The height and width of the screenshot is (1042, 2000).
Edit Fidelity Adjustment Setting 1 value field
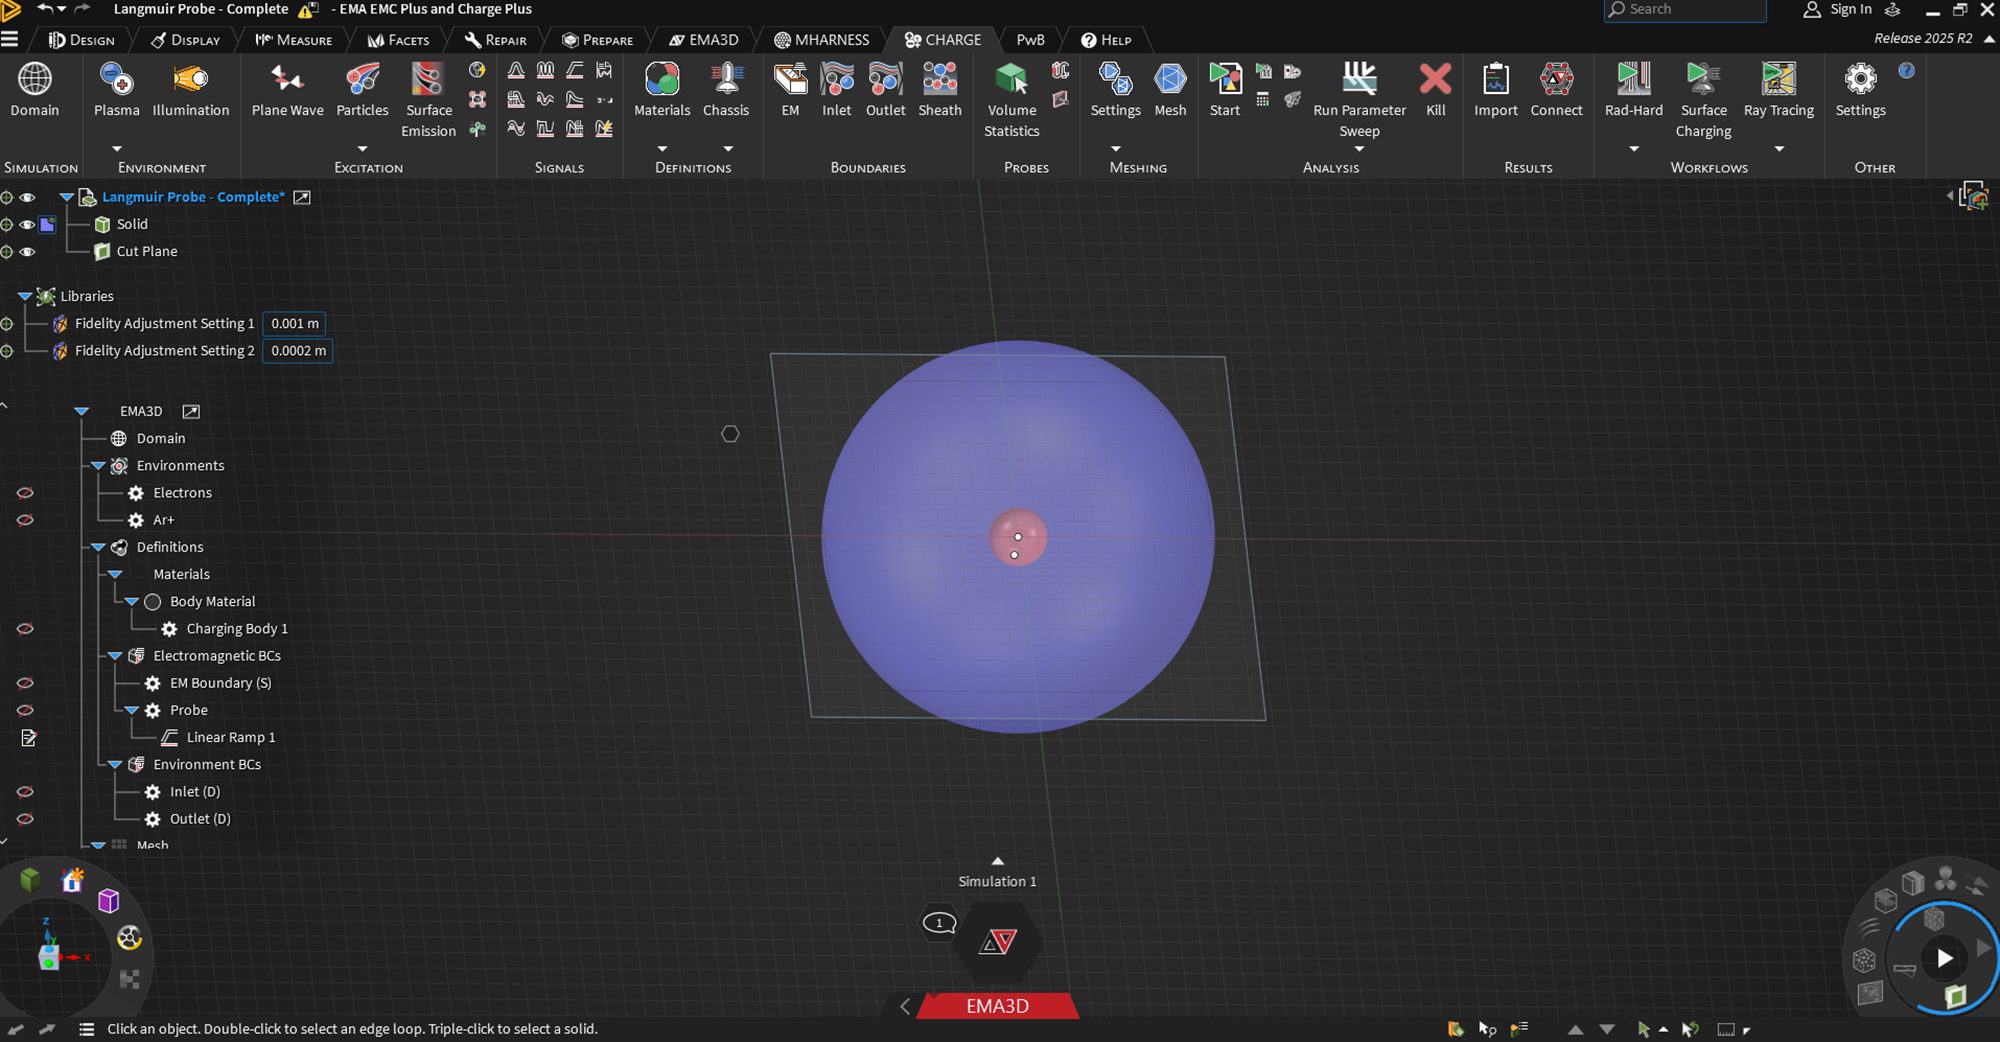(x=295, y=324)
